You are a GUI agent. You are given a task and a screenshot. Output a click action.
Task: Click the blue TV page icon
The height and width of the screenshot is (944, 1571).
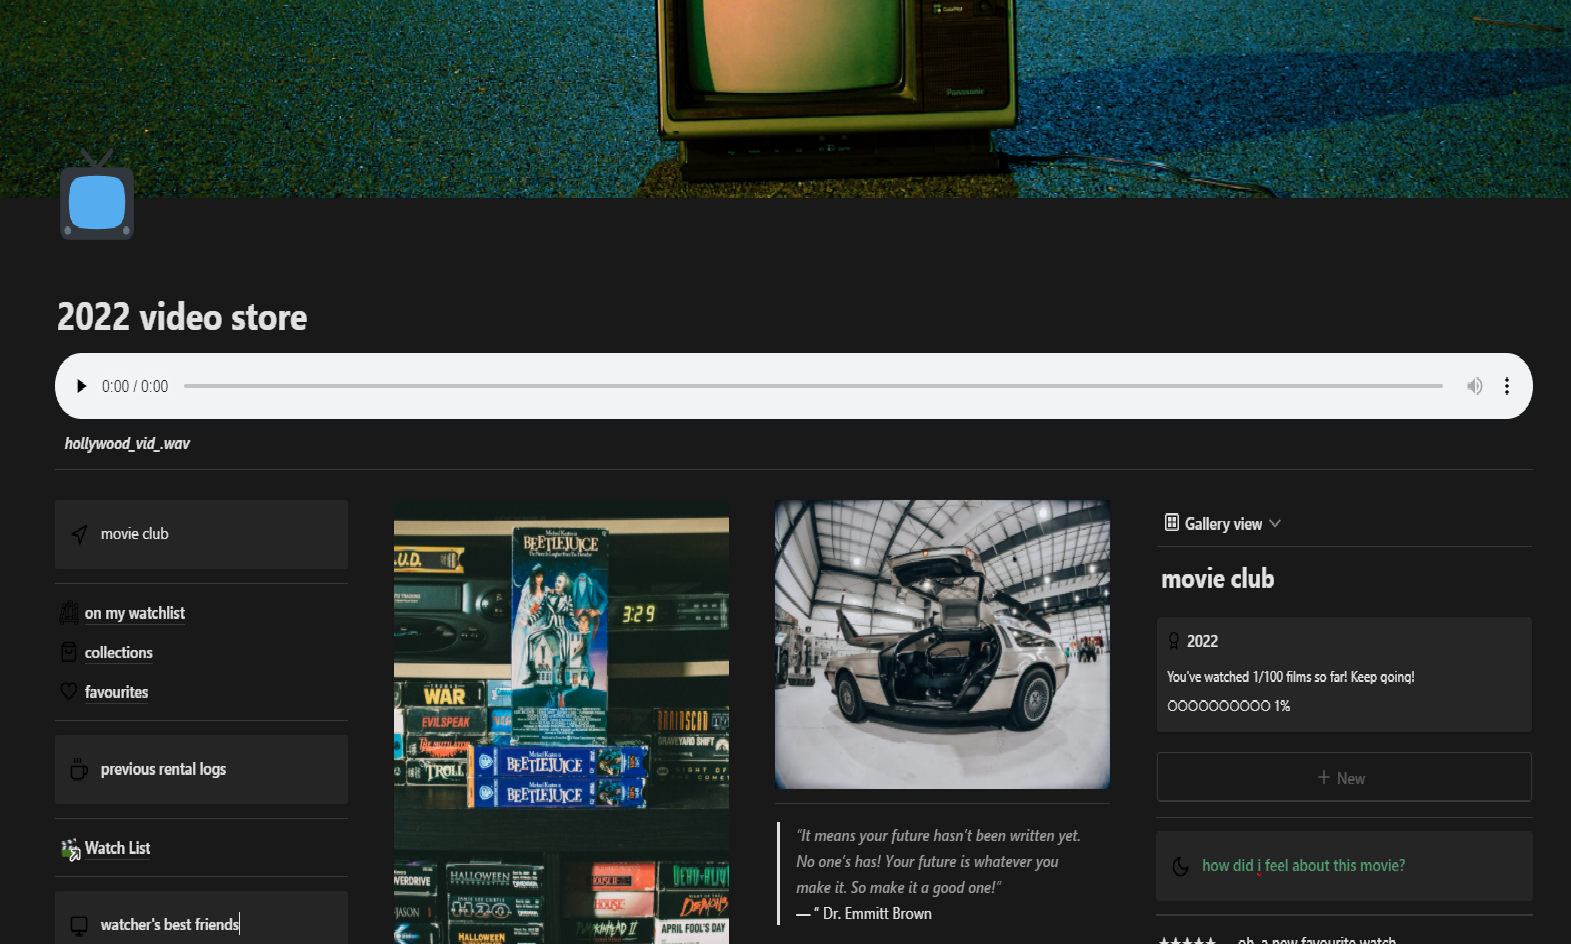[x=97, y=200]
